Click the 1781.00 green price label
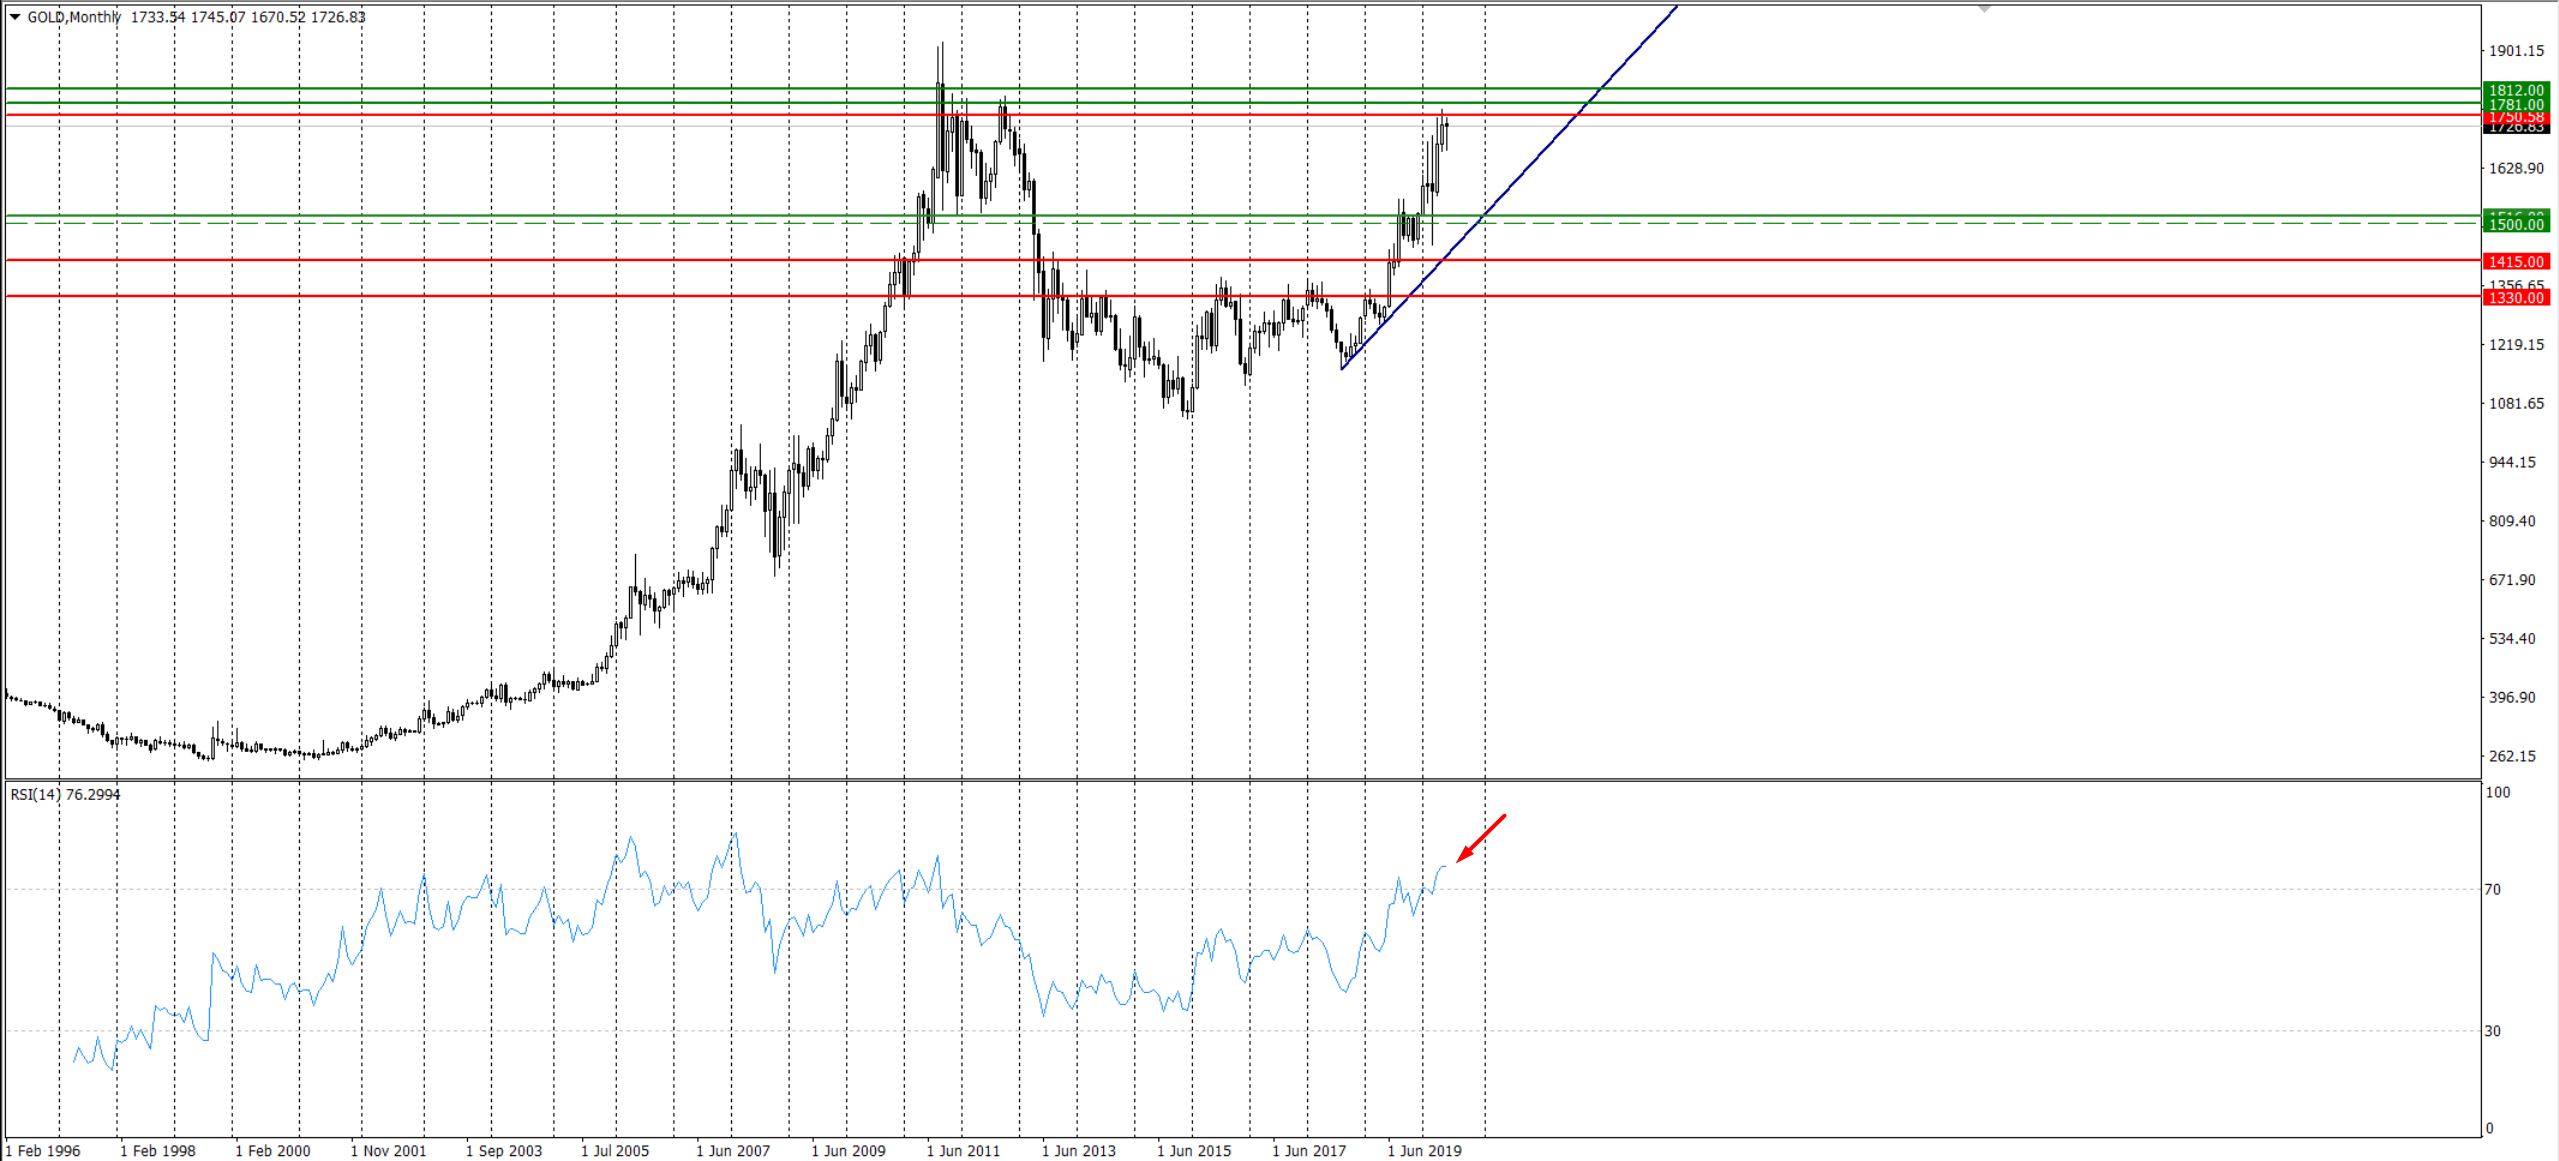2559x1161 pixels. (2515, 104)
